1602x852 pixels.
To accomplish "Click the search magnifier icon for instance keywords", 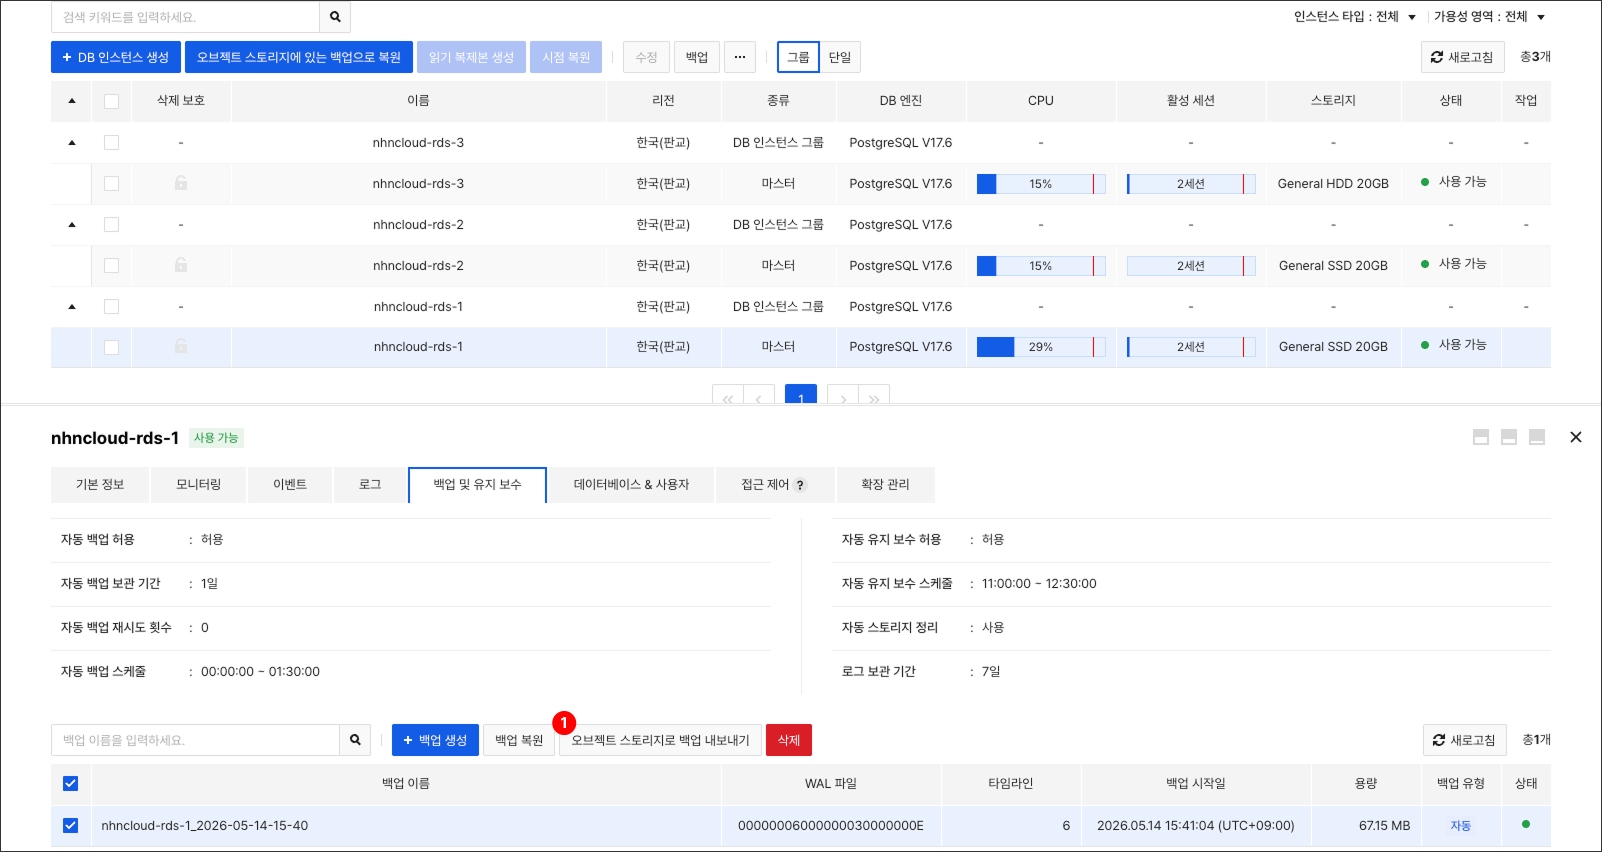I will click(x=335, y=17).
